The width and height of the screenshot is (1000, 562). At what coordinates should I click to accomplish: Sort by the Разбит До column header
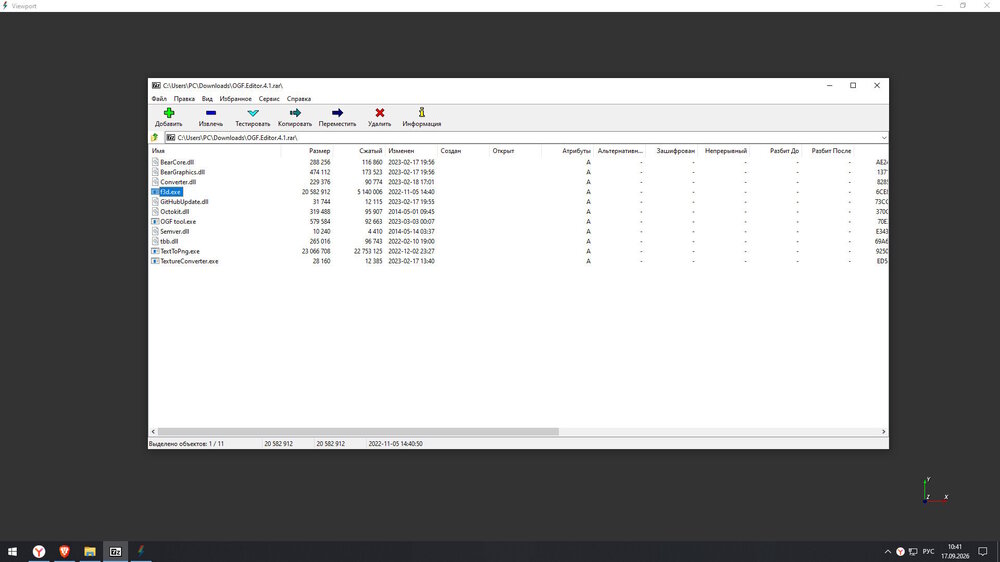(x=776, y=151)
